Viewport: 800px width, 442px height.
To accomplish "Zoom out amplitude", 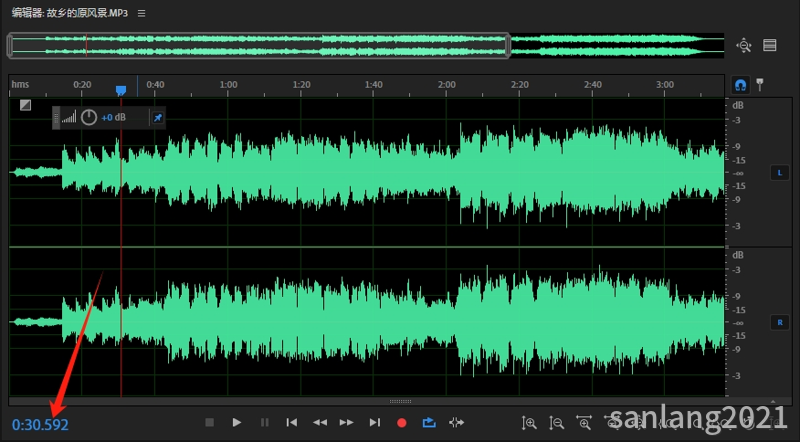I will tap(557, 423).
